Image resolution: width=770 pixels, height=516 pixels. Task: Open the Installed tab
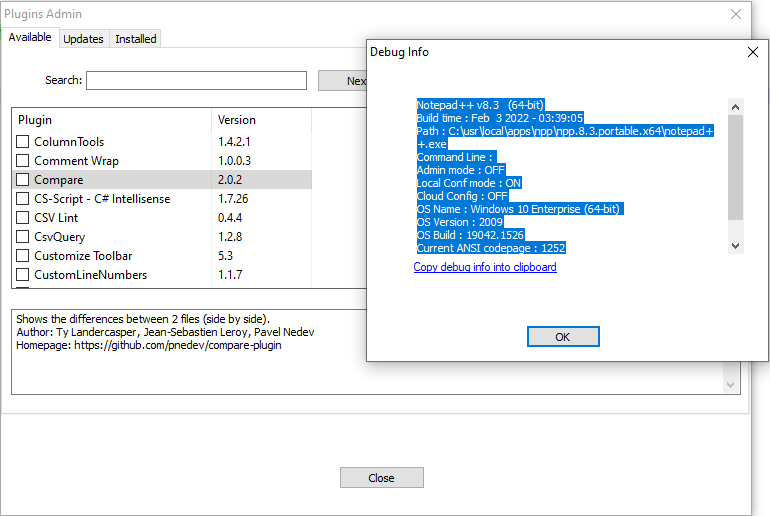click(136, 39)
